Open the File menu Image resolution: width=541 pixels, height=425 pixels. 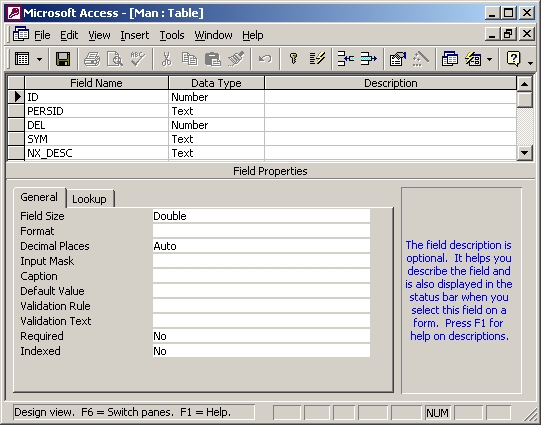coord(42,35)
